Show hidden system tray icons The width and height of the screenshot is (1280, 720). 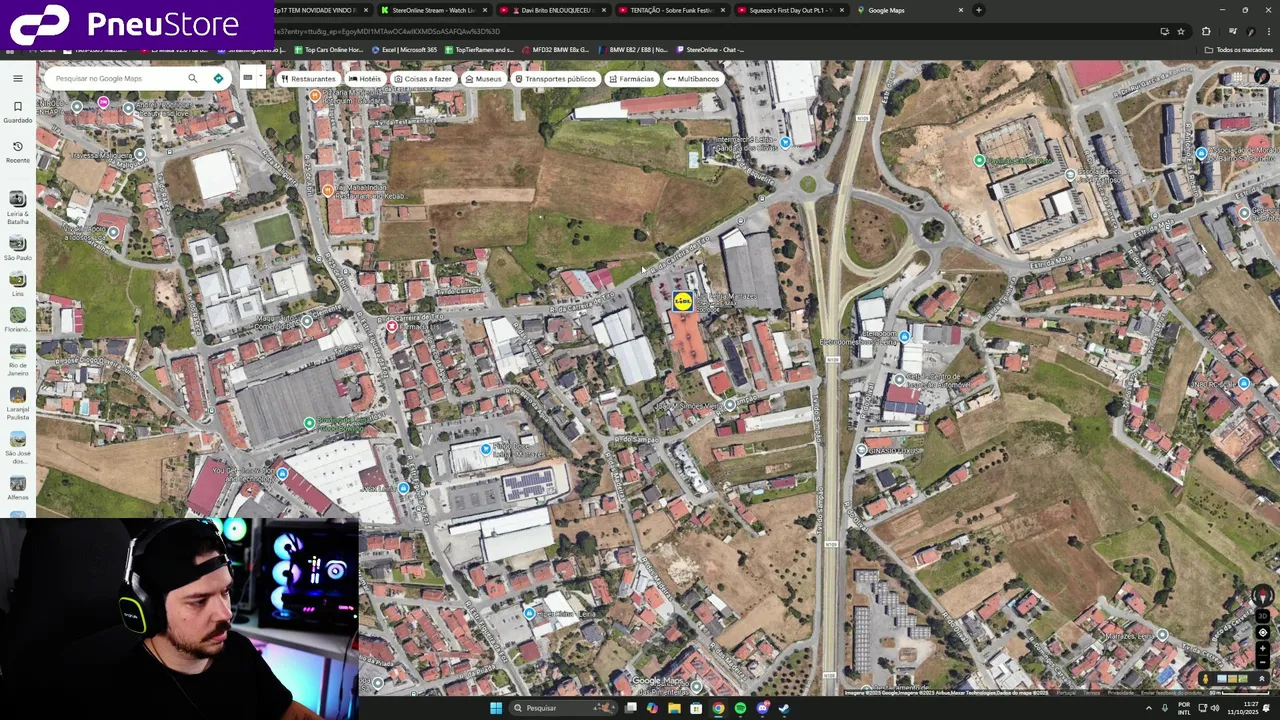[1148, 708]
